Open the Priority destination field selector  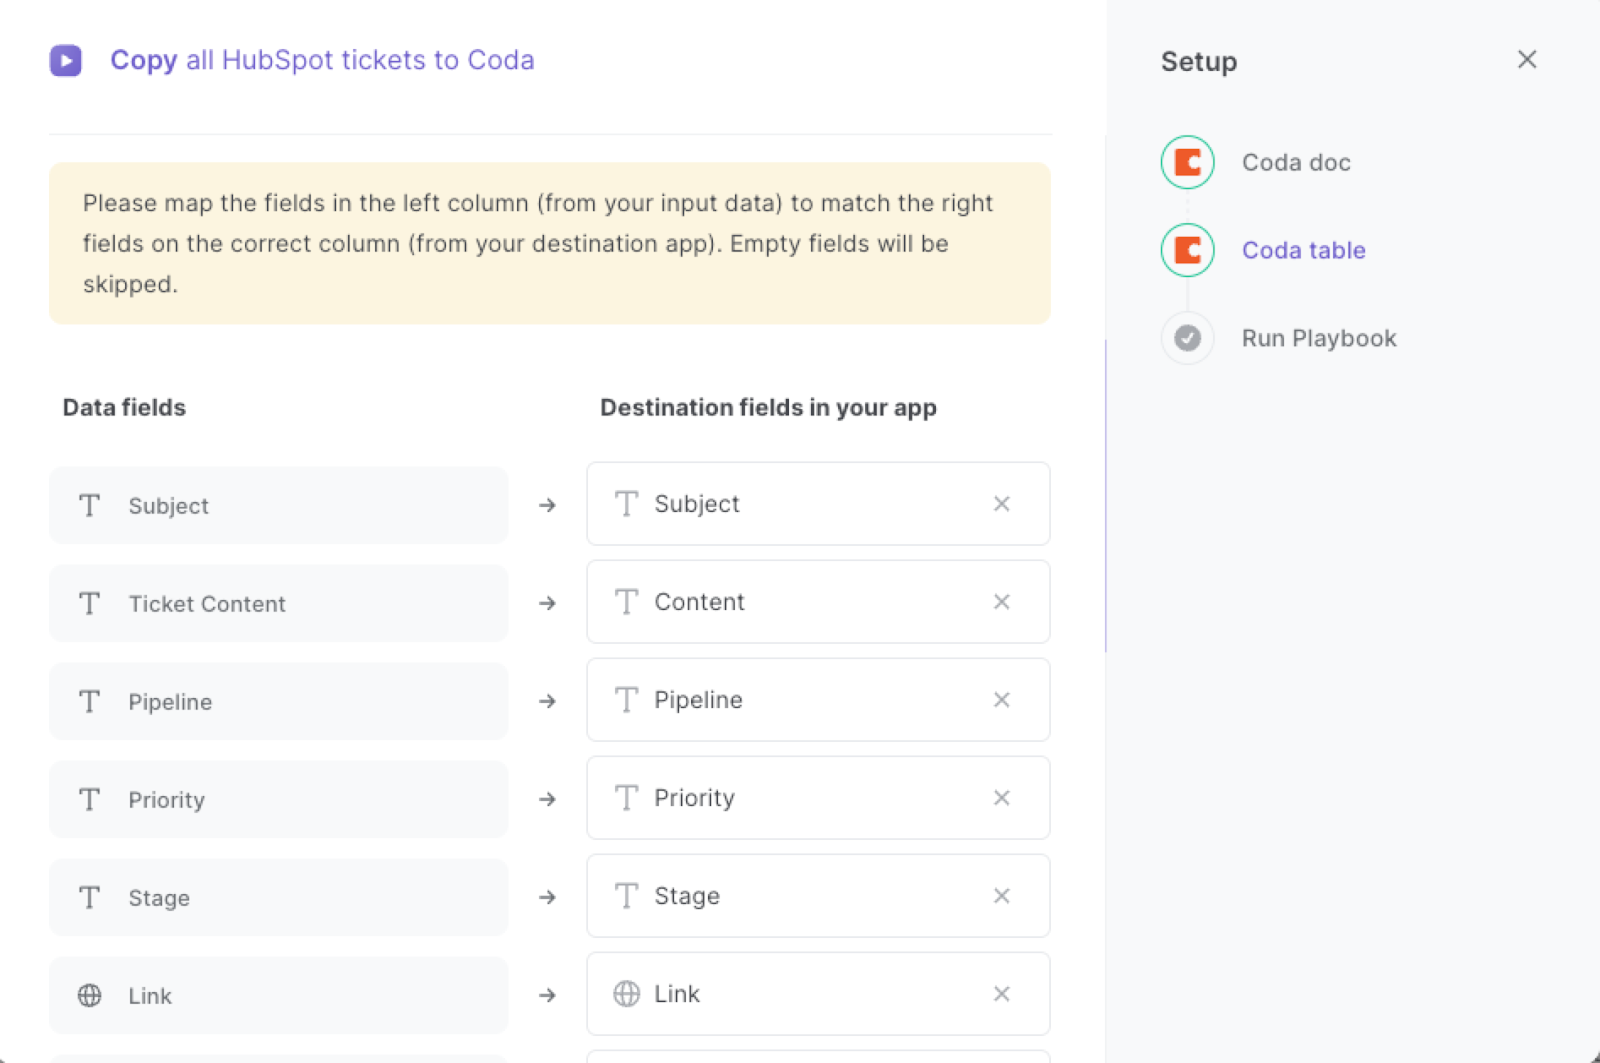tap(818, 798)
